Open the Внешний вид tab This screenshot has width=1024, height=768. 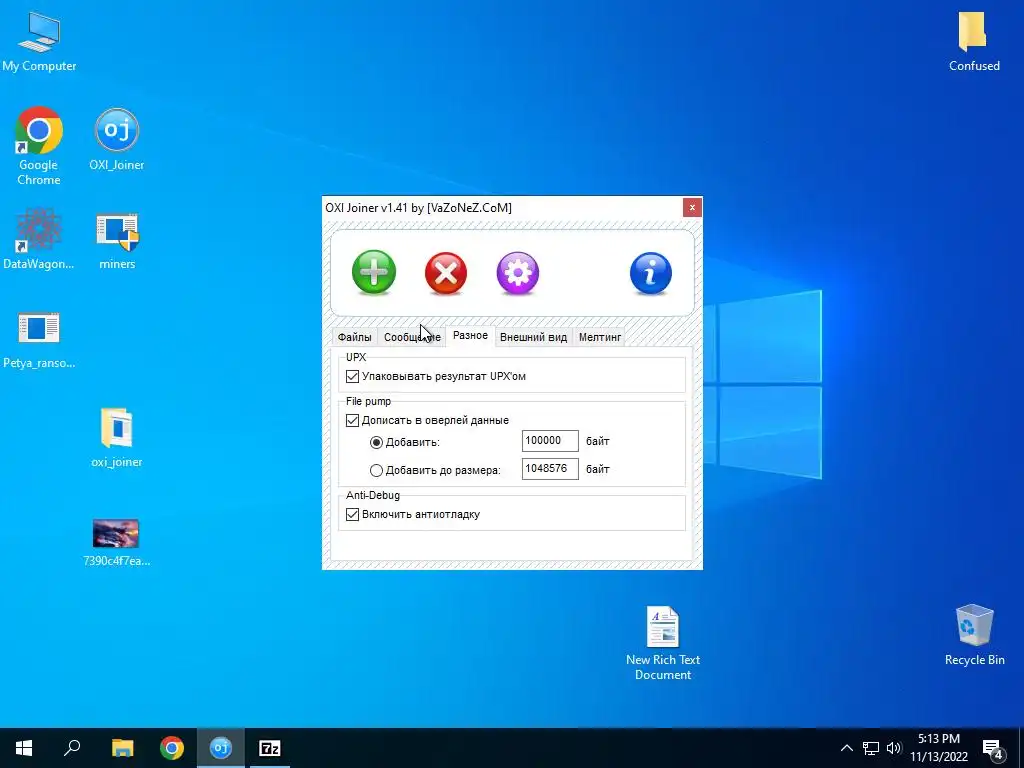pos(533,337)
